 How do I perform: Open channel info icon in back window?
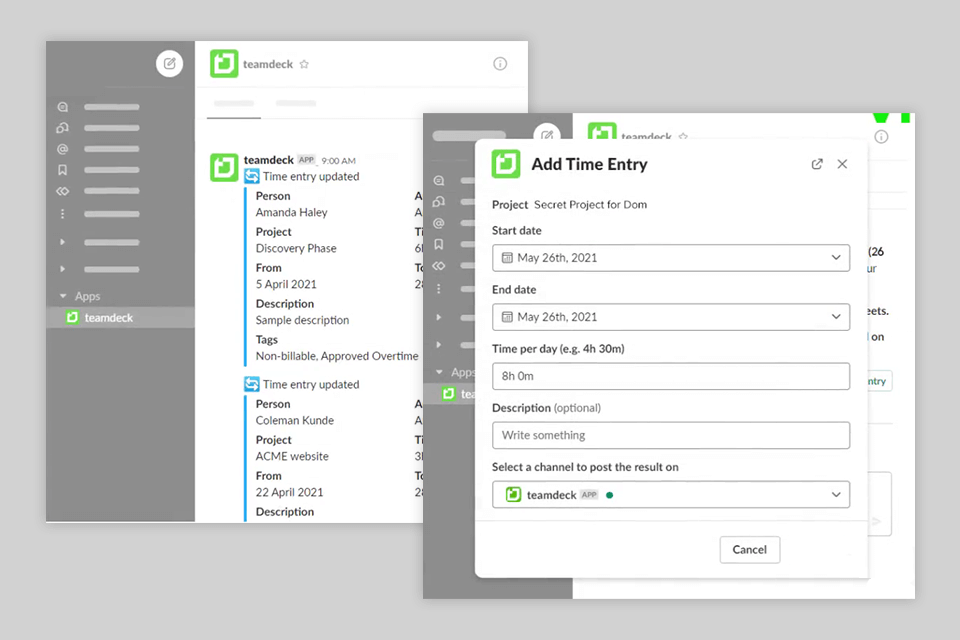click(500, 64)
